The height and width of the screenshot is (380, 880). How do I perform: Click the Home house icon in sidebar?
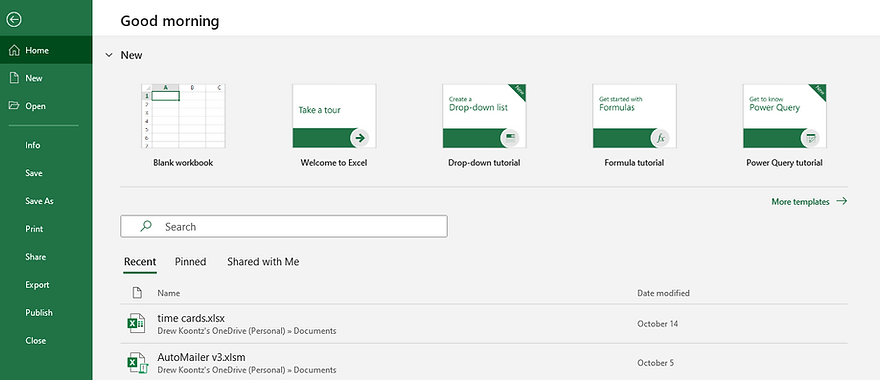[14, 51]
